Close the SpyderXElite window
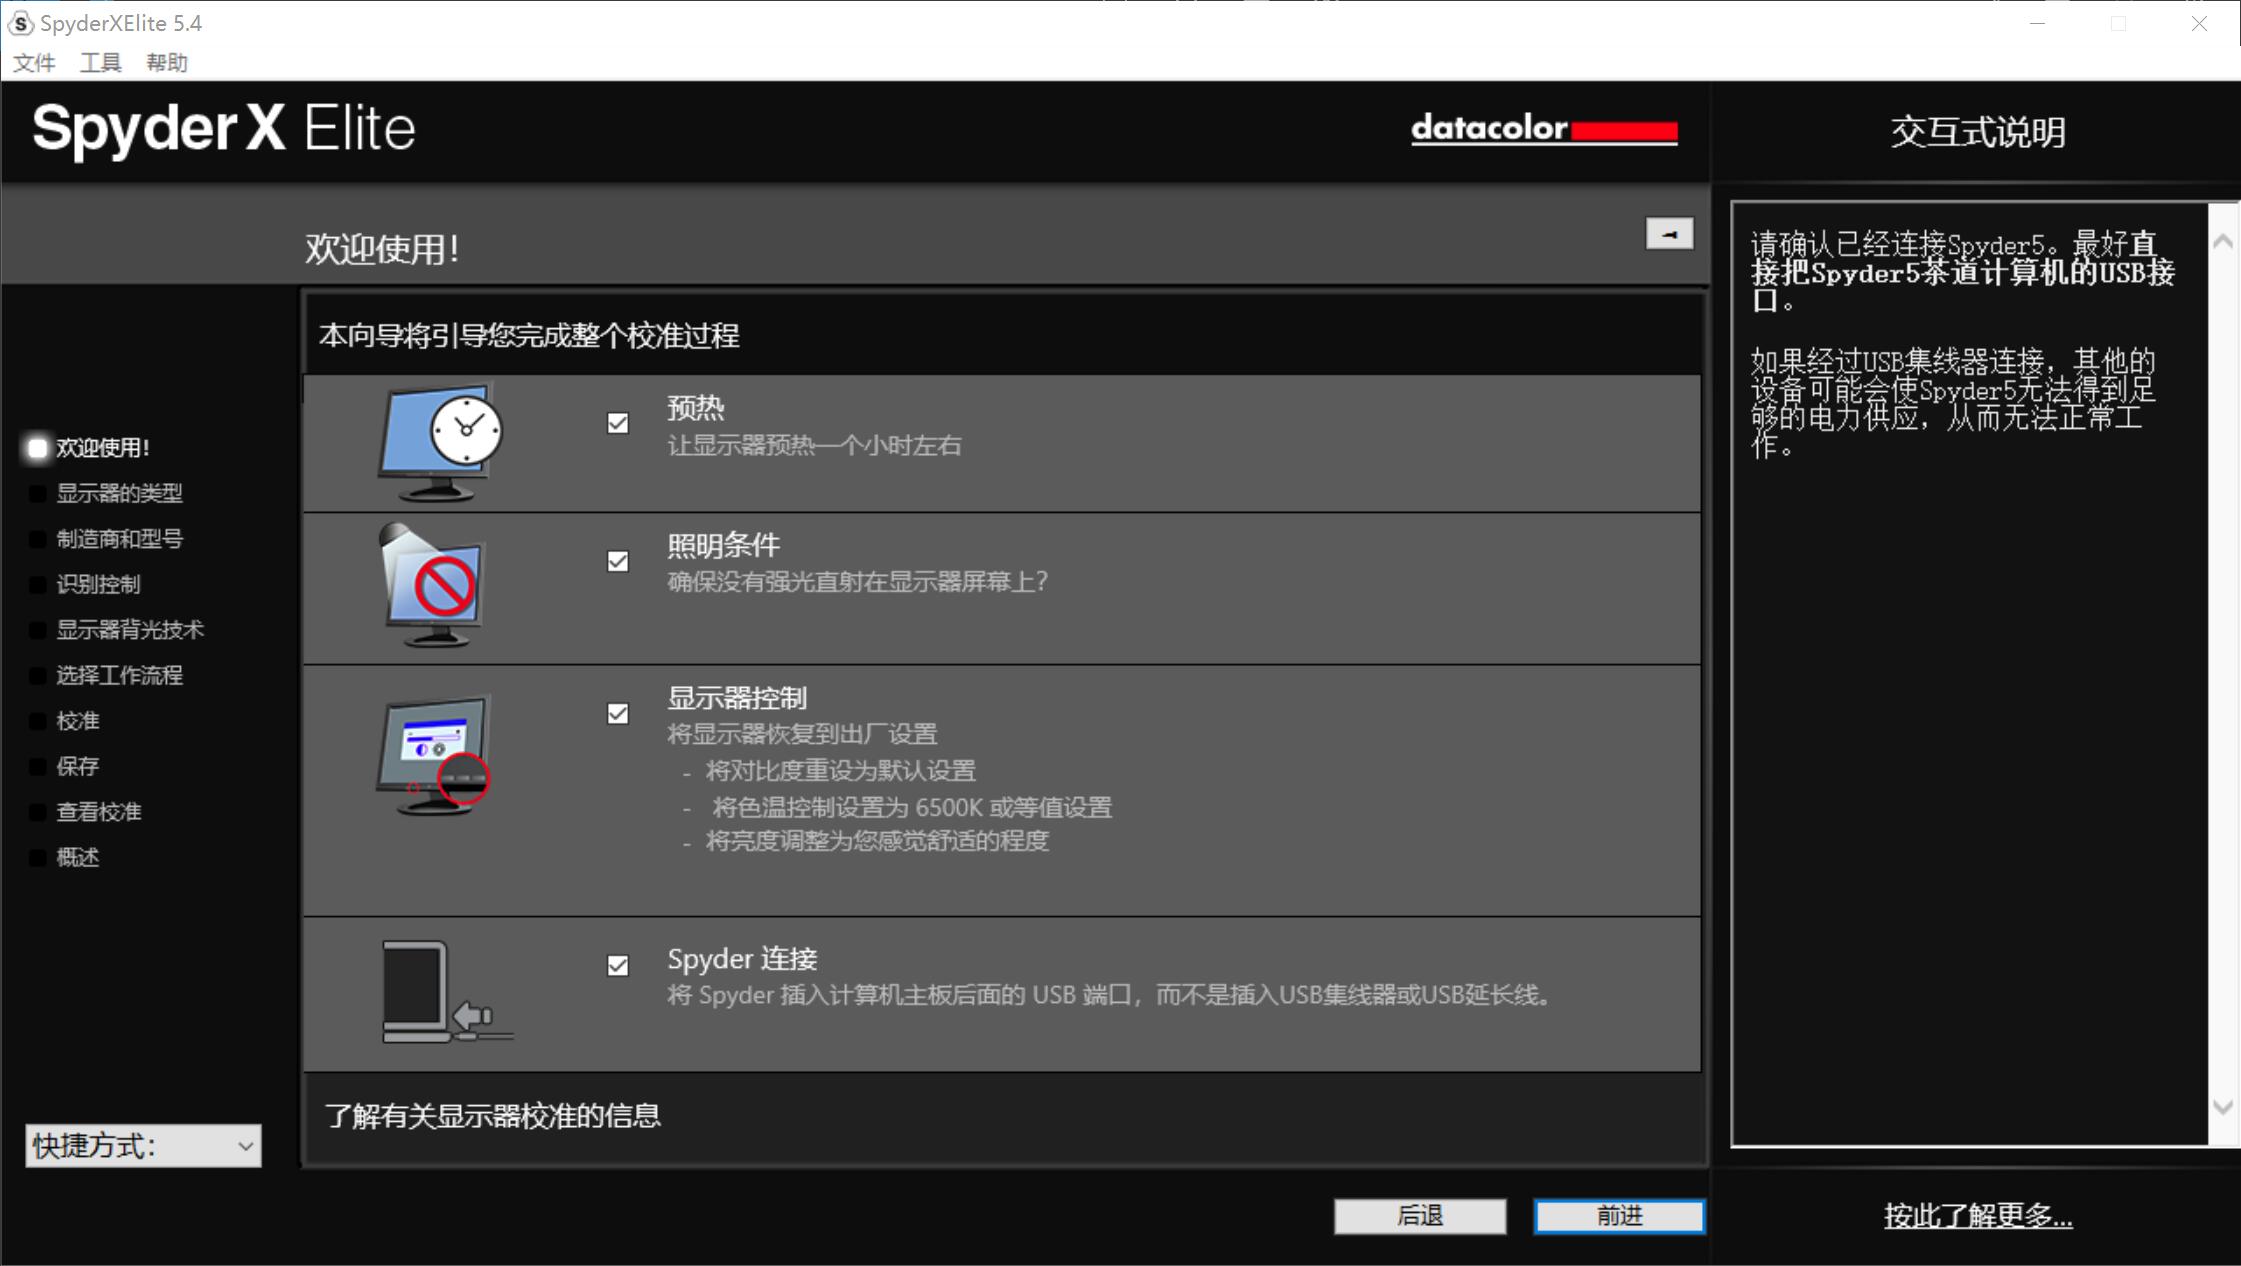The height and width of the screenshot is (1266, 2241). [x=2199, y=23]
